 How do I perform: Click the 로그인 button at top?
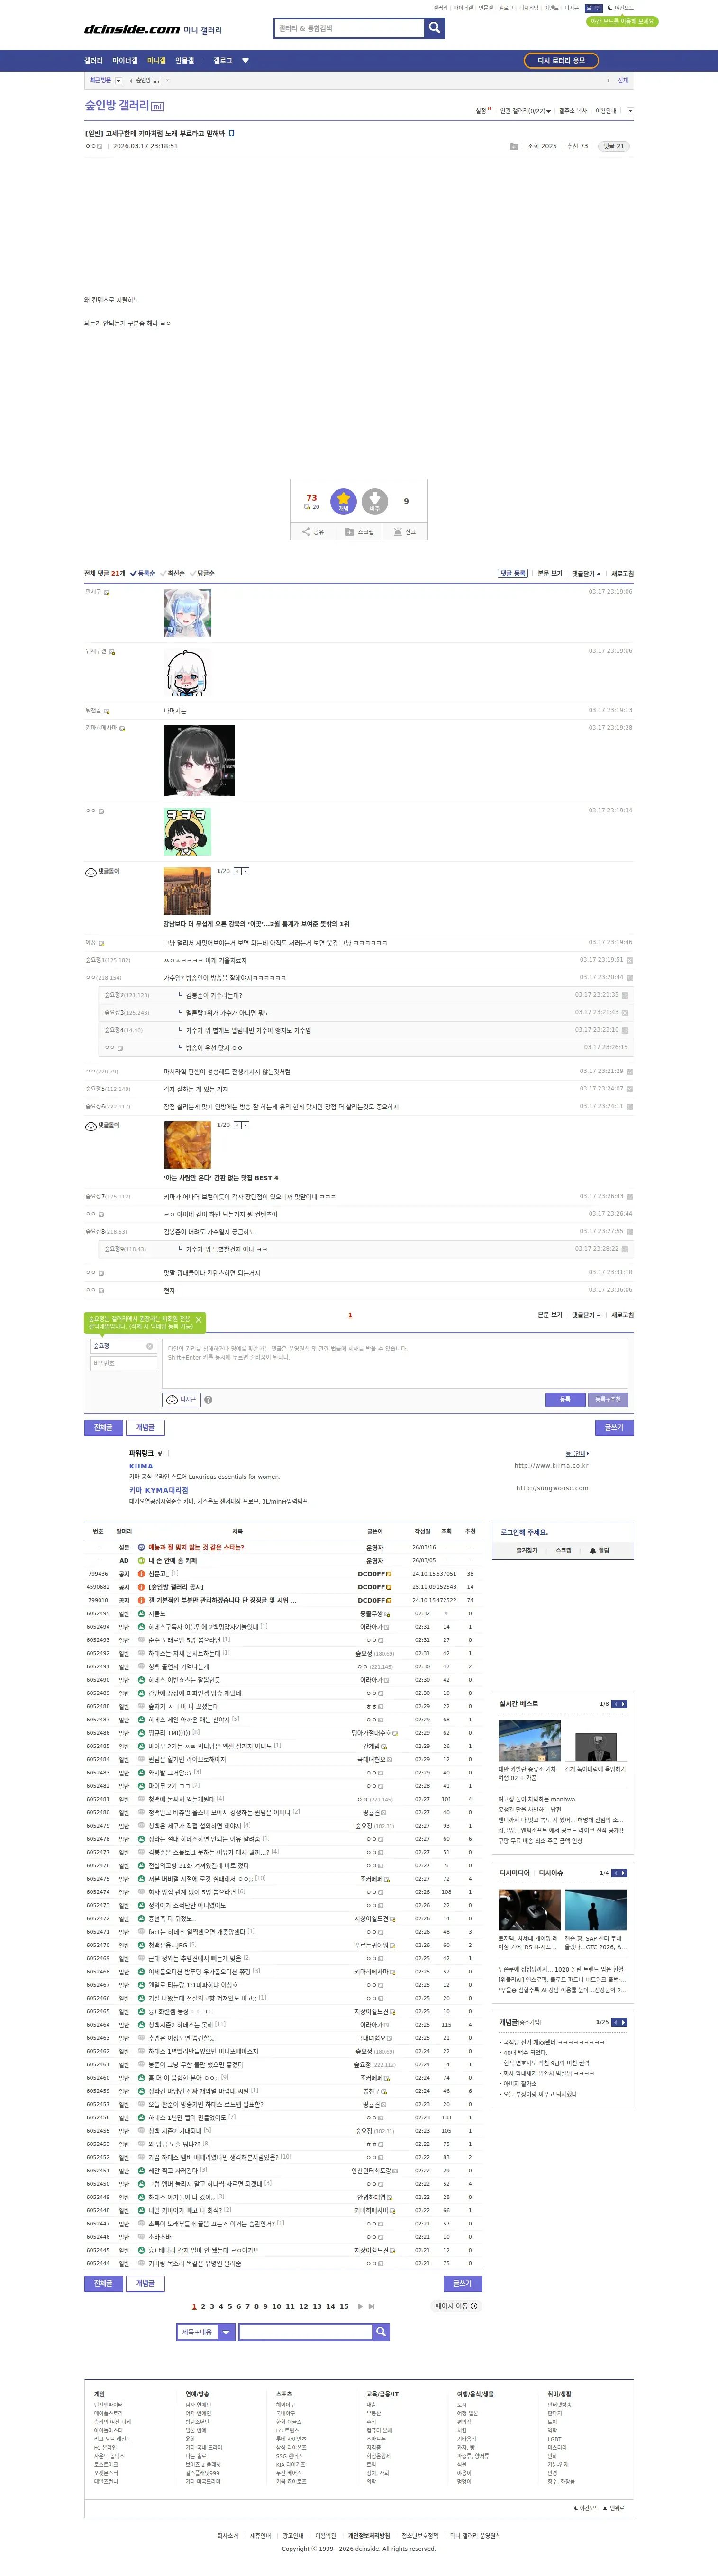(594, 8)
